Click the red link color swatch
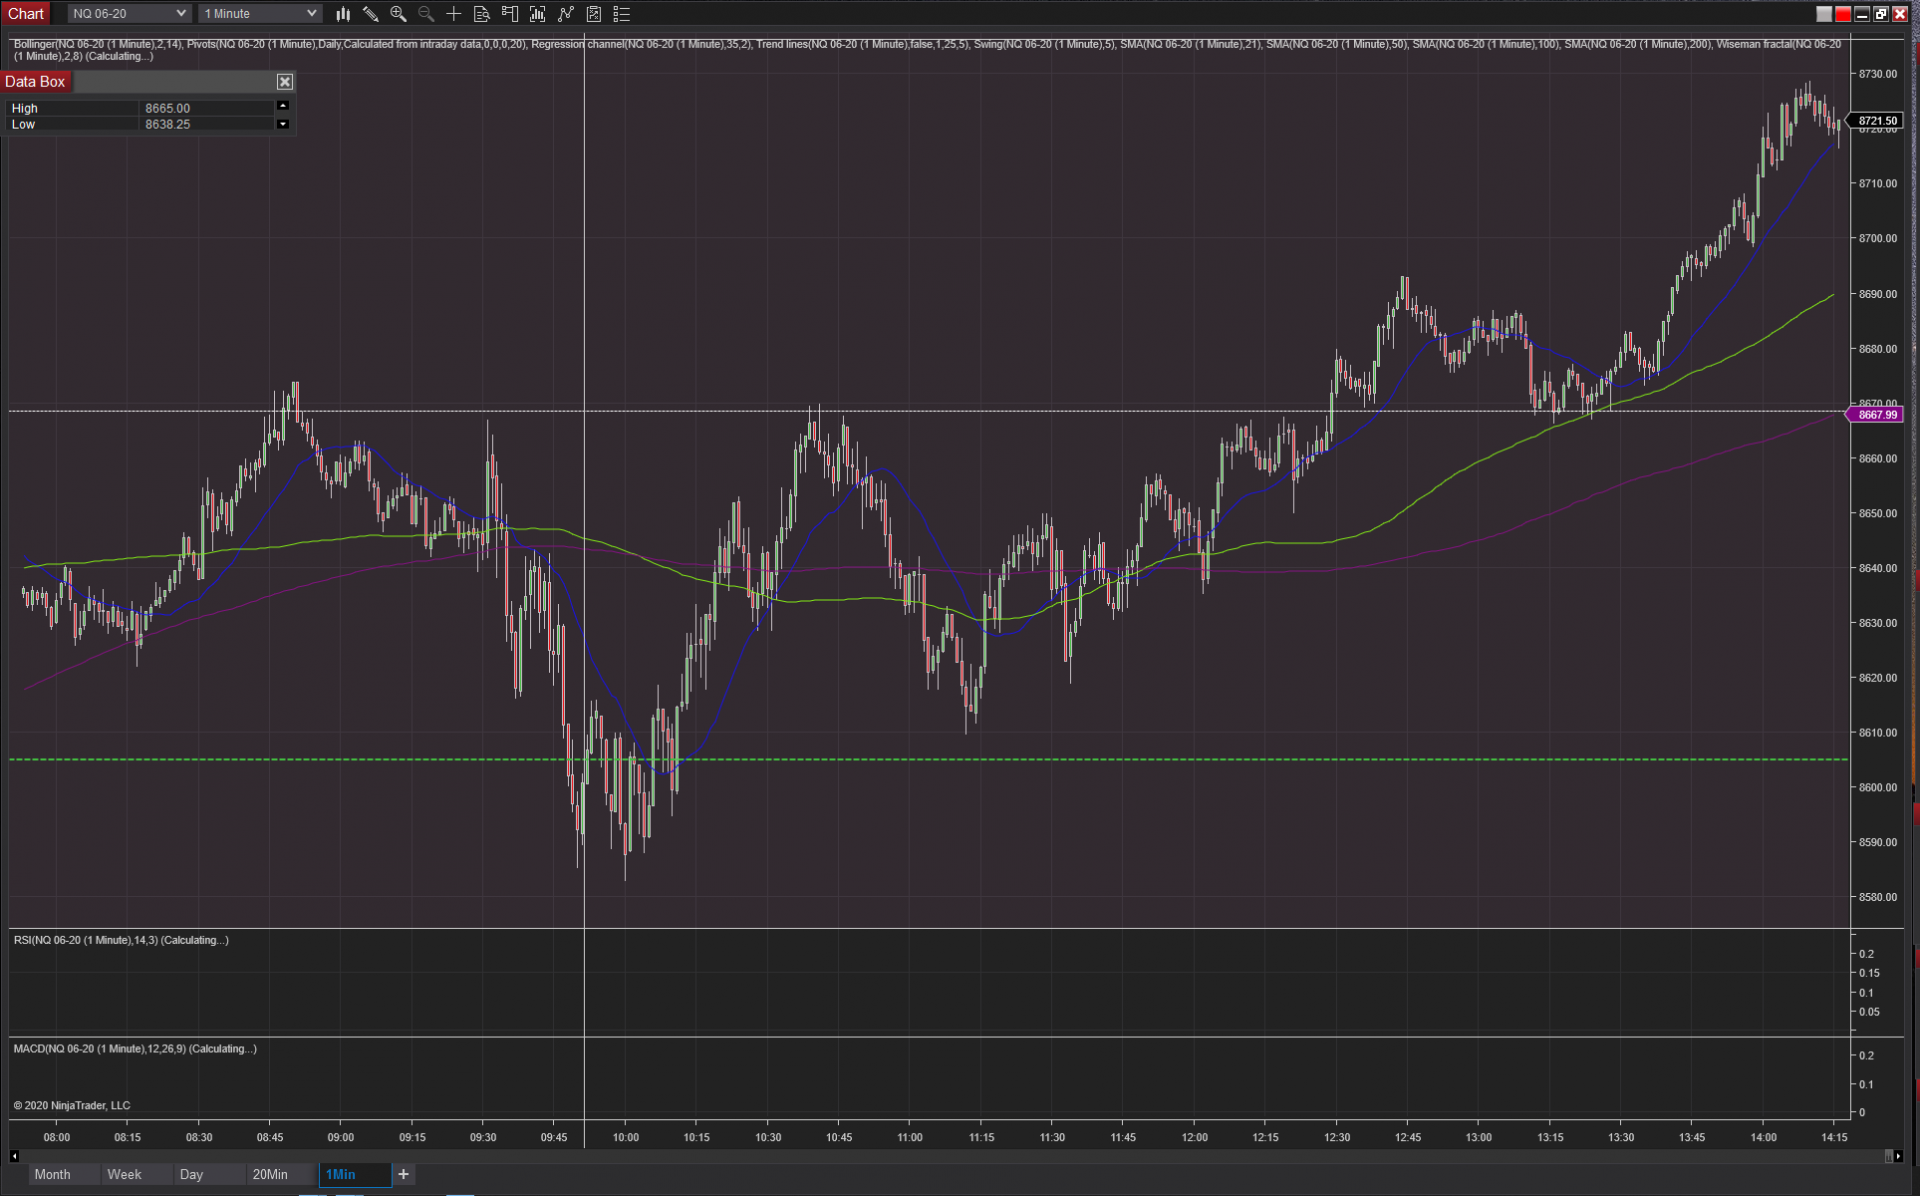Image resolution: width=1920 pixels, height=1196 pixels. pyautogui.click(x=1843, y=14)
